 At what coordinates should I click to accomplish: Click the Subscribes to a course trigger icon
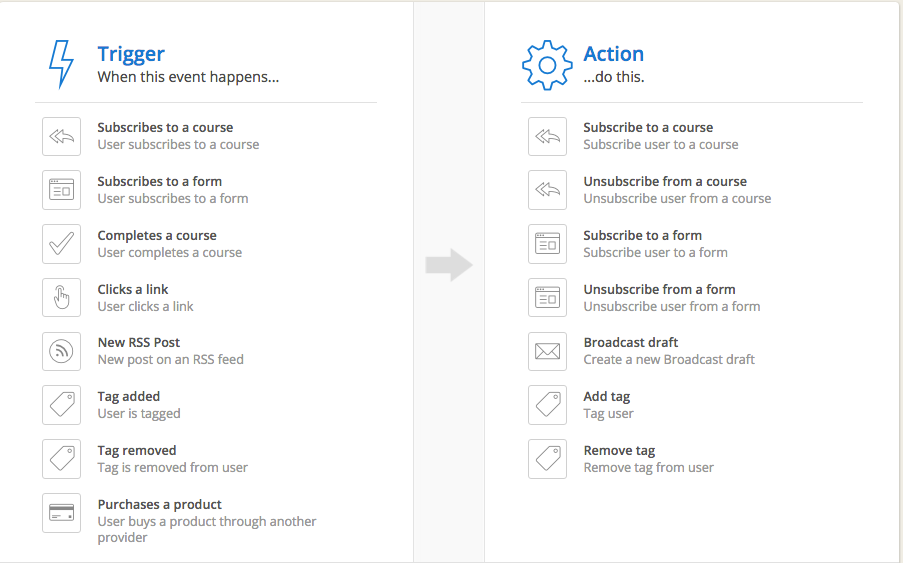coord(62,136)
